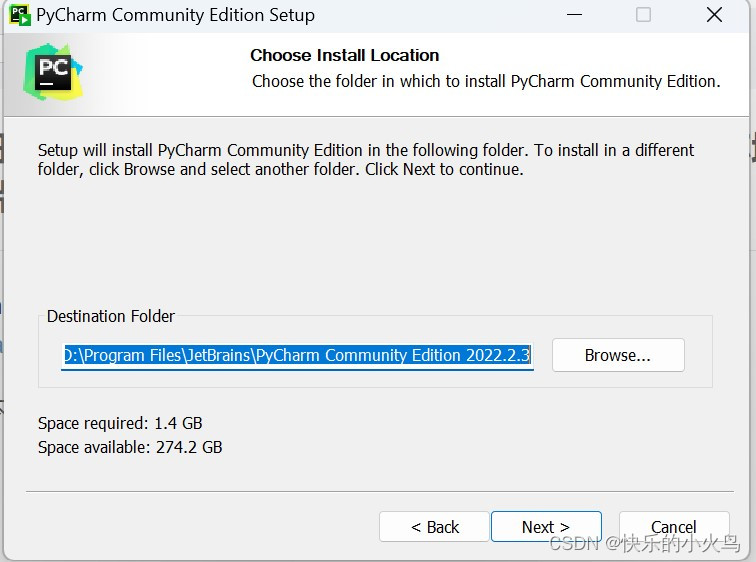Click the 'Choose Install Location' heading

(x=345, y=55)
